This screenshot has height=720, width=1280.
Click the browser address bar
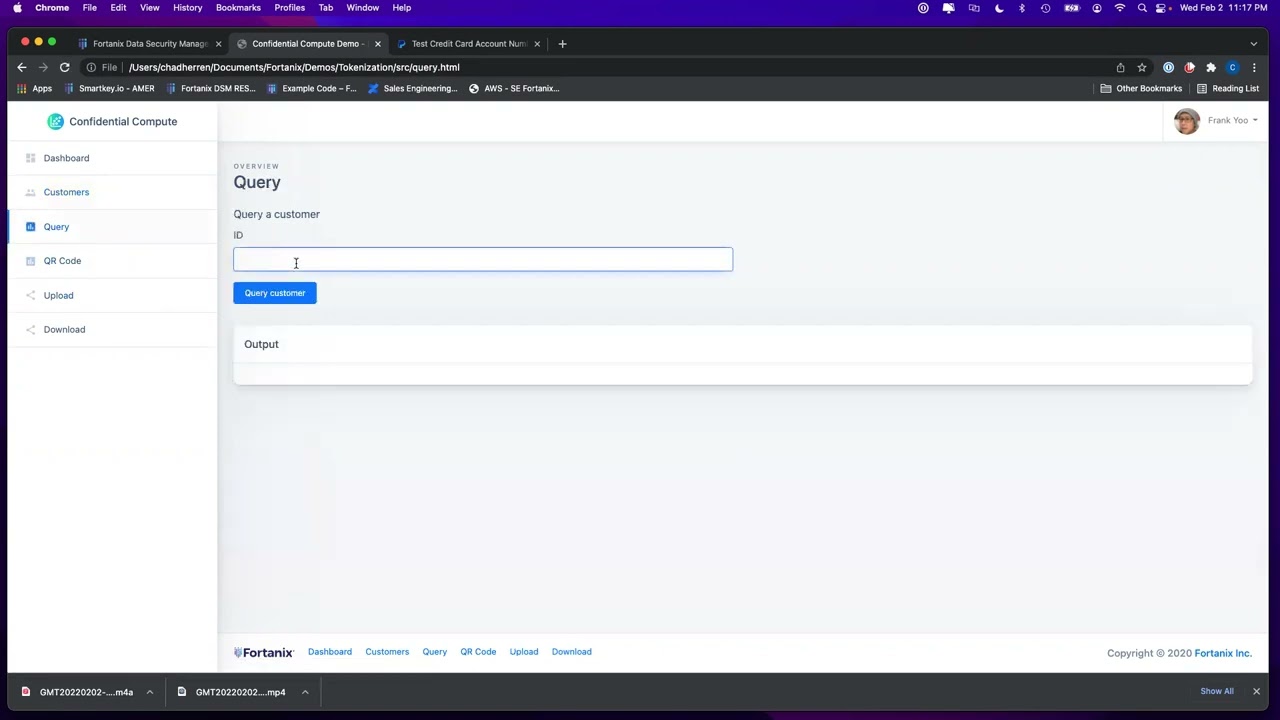(x=600, y=67)
